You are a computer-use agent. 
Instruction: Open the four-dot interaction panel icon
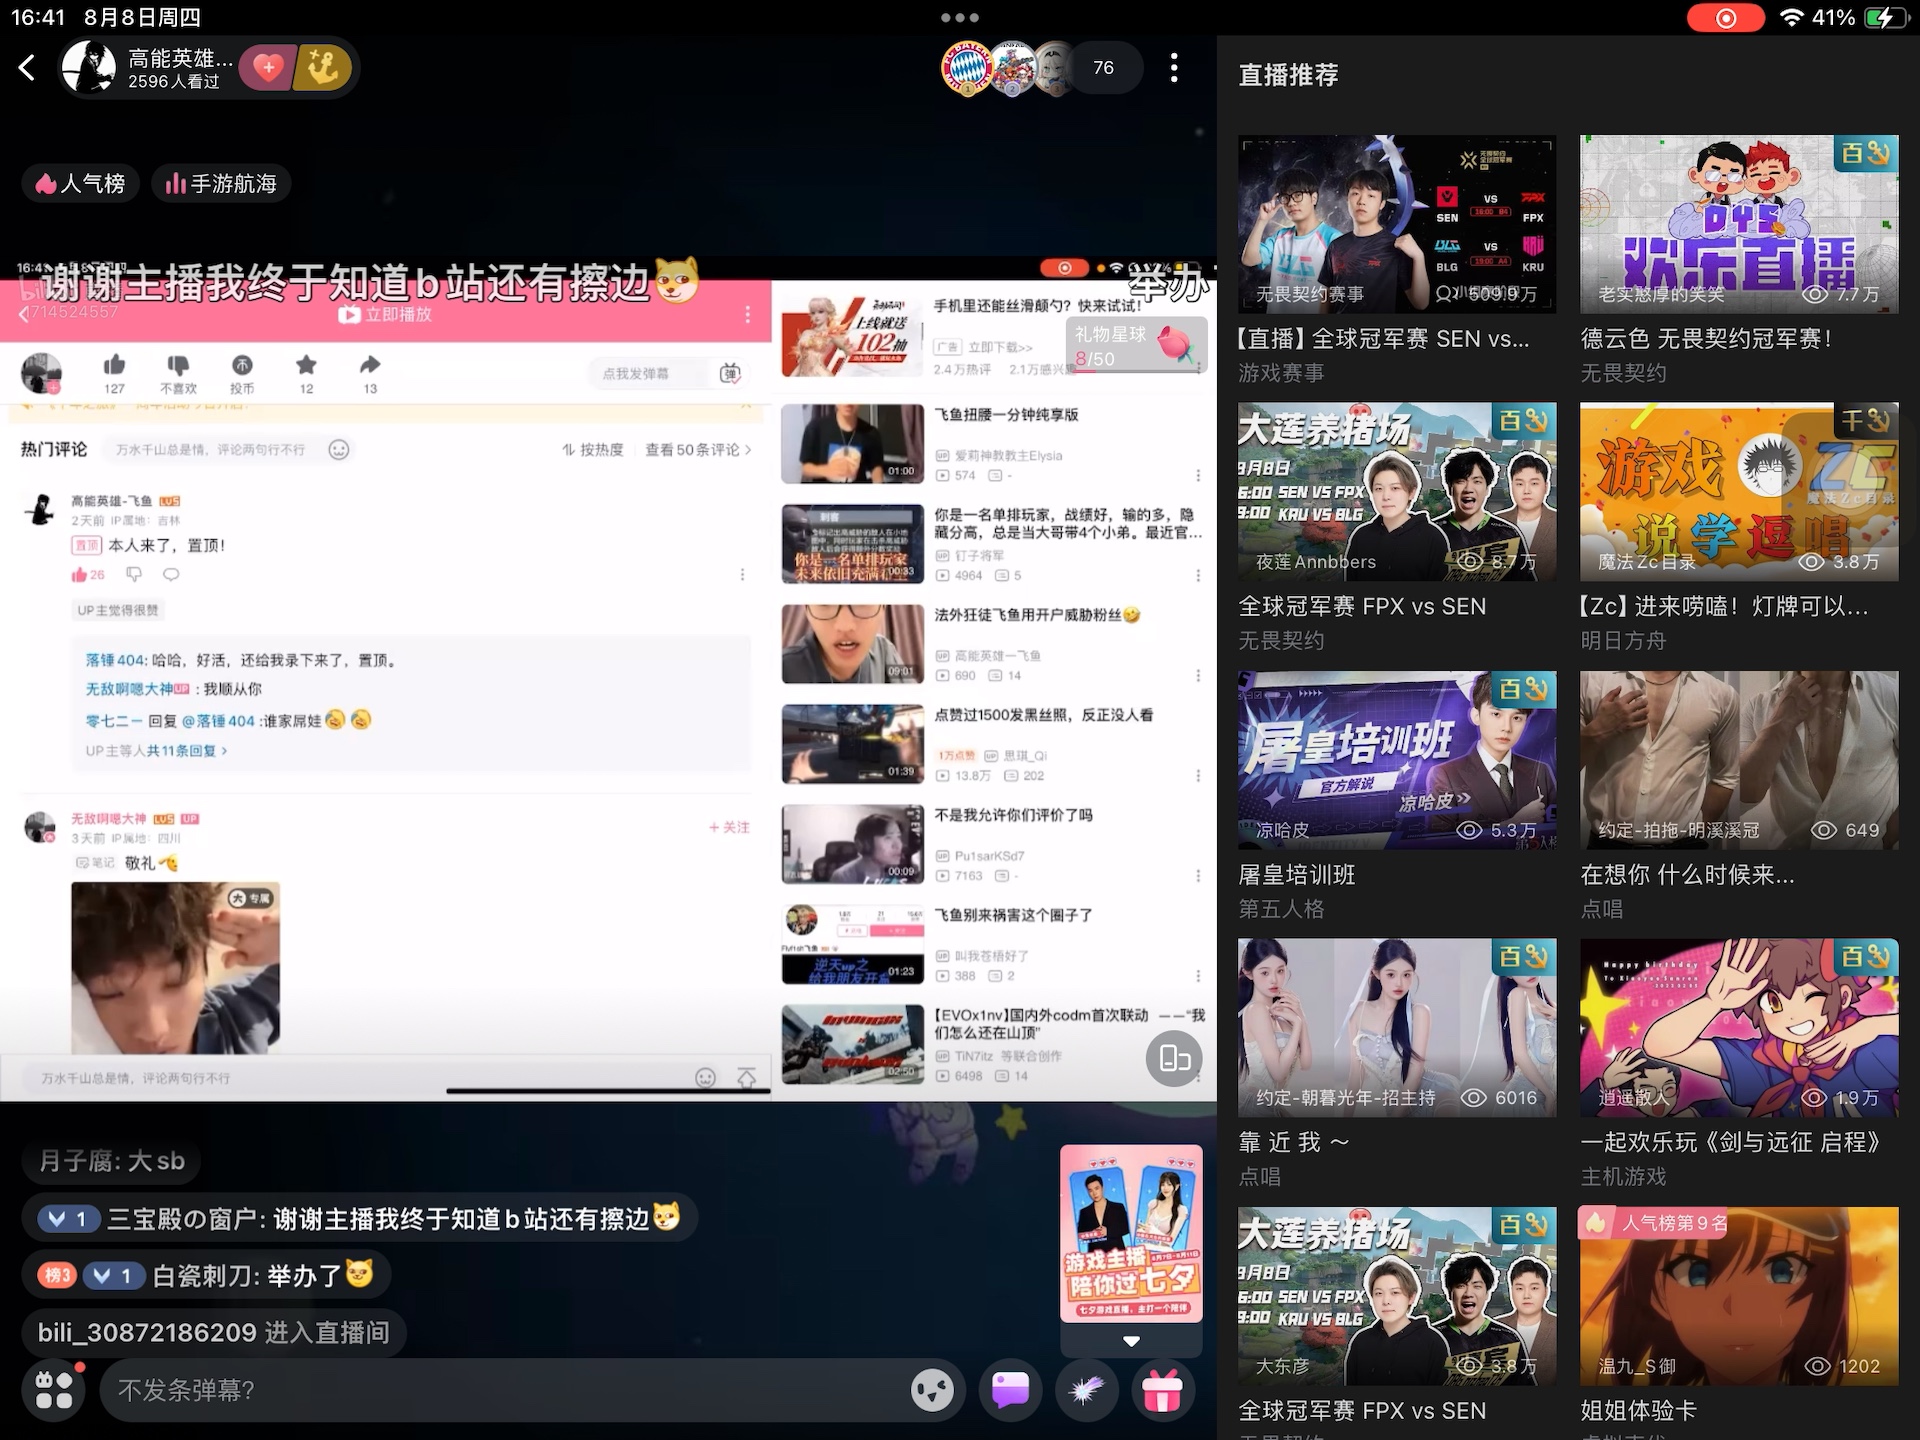(x=54, y=1390)
